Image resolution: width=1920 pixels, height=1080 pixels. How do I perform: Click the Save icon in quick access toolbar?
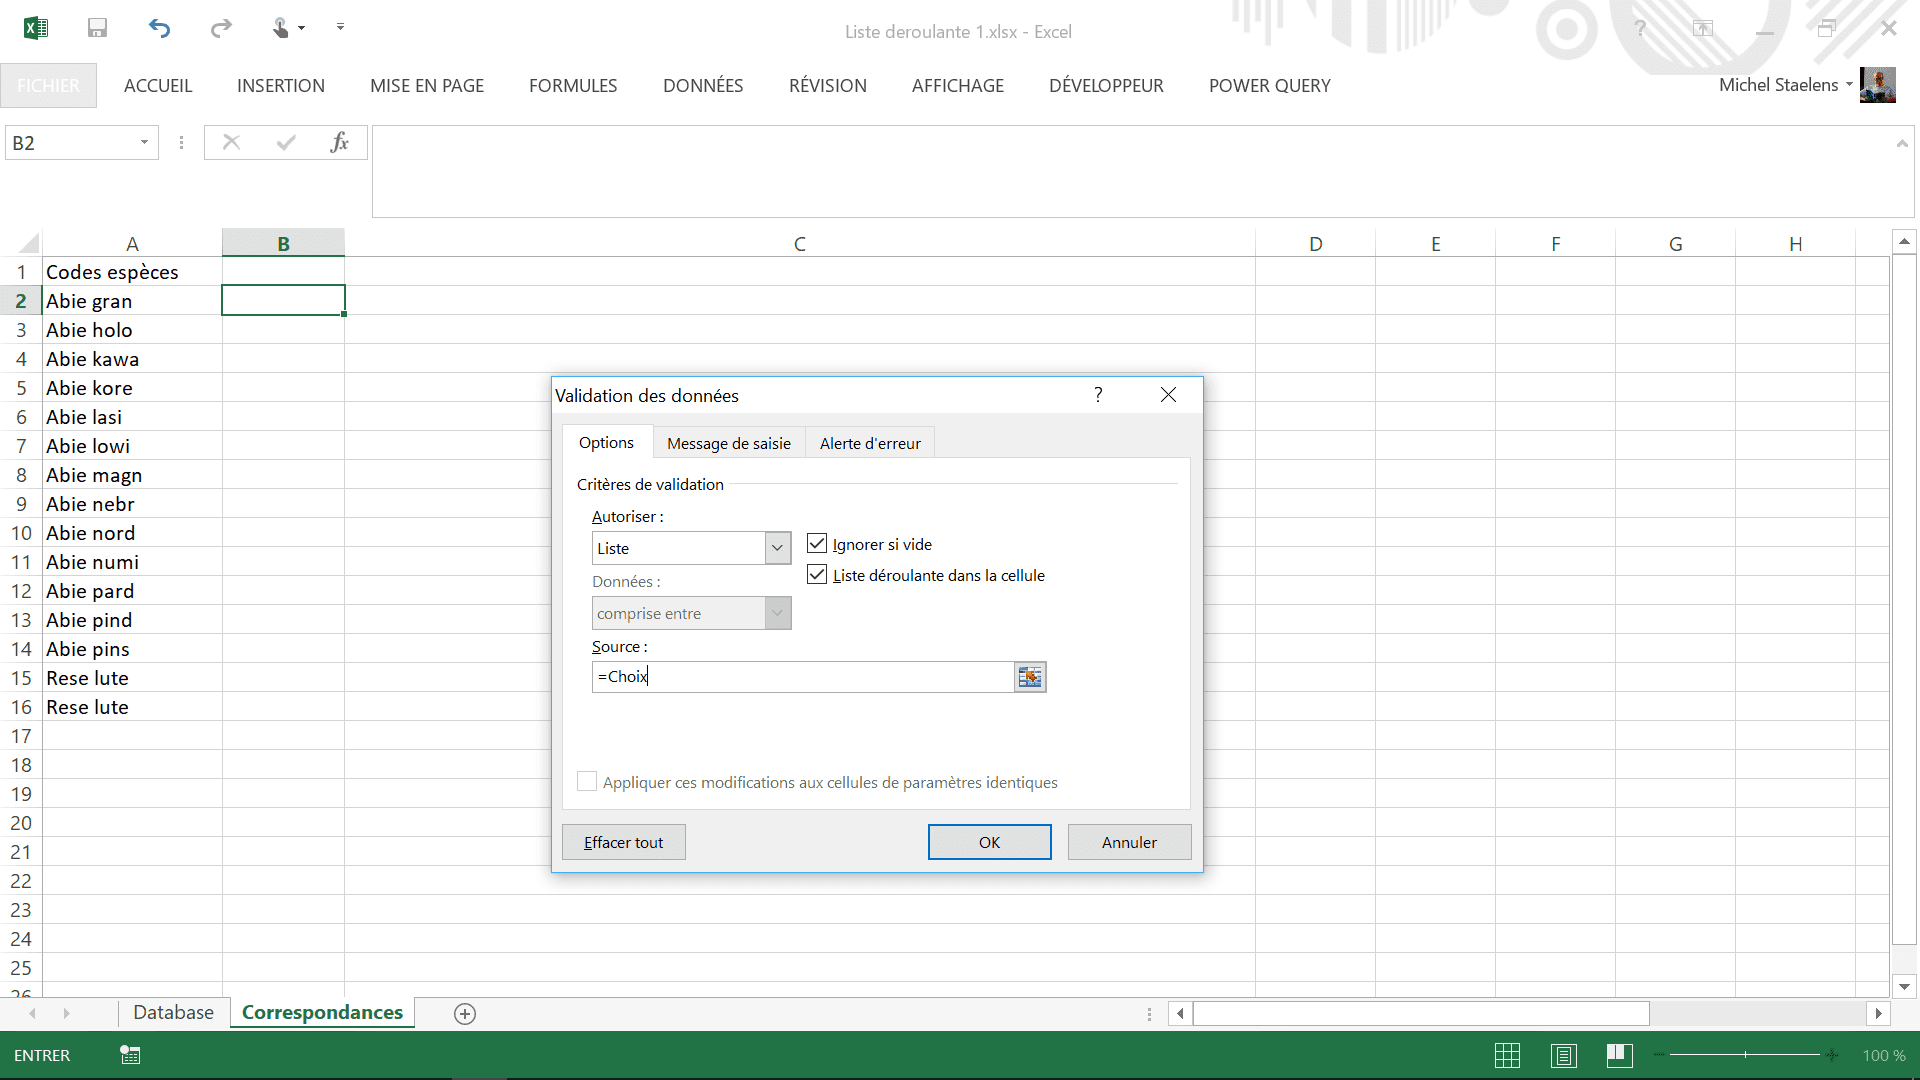click(97, 28)
